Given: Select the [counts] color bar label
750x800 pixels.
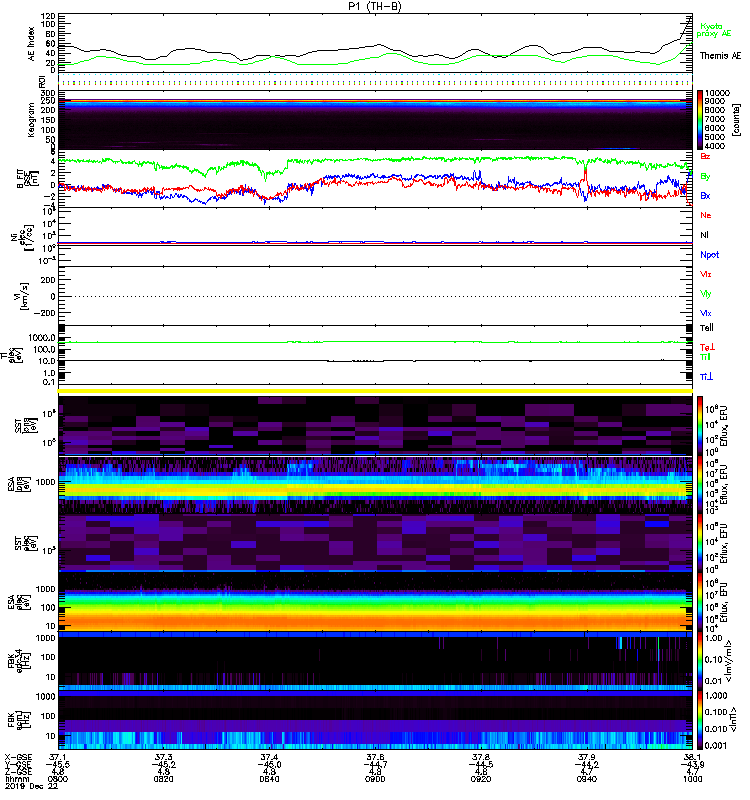Looking at the screenshot, I should [736, 120].
